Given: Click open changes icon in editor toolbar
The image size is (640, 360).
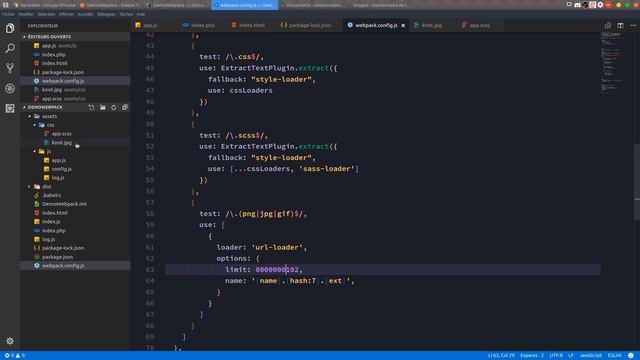Looking at the screenshot, I should click(607, 25).
